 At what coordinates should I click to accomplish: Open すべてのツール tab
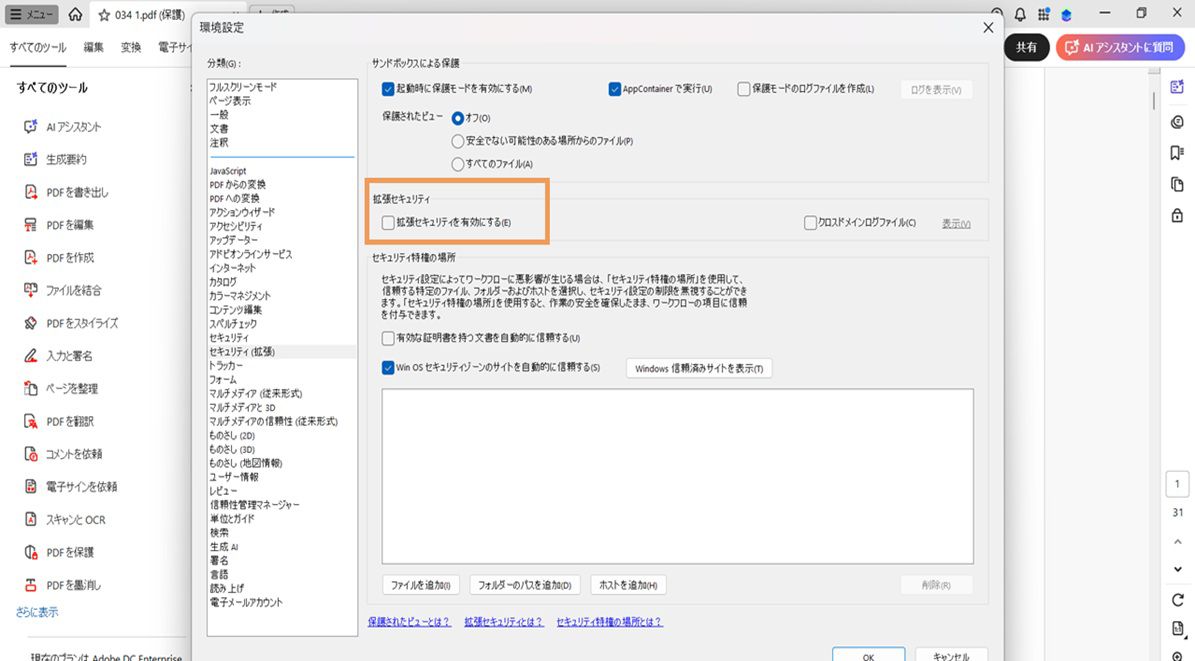(37, 47)
